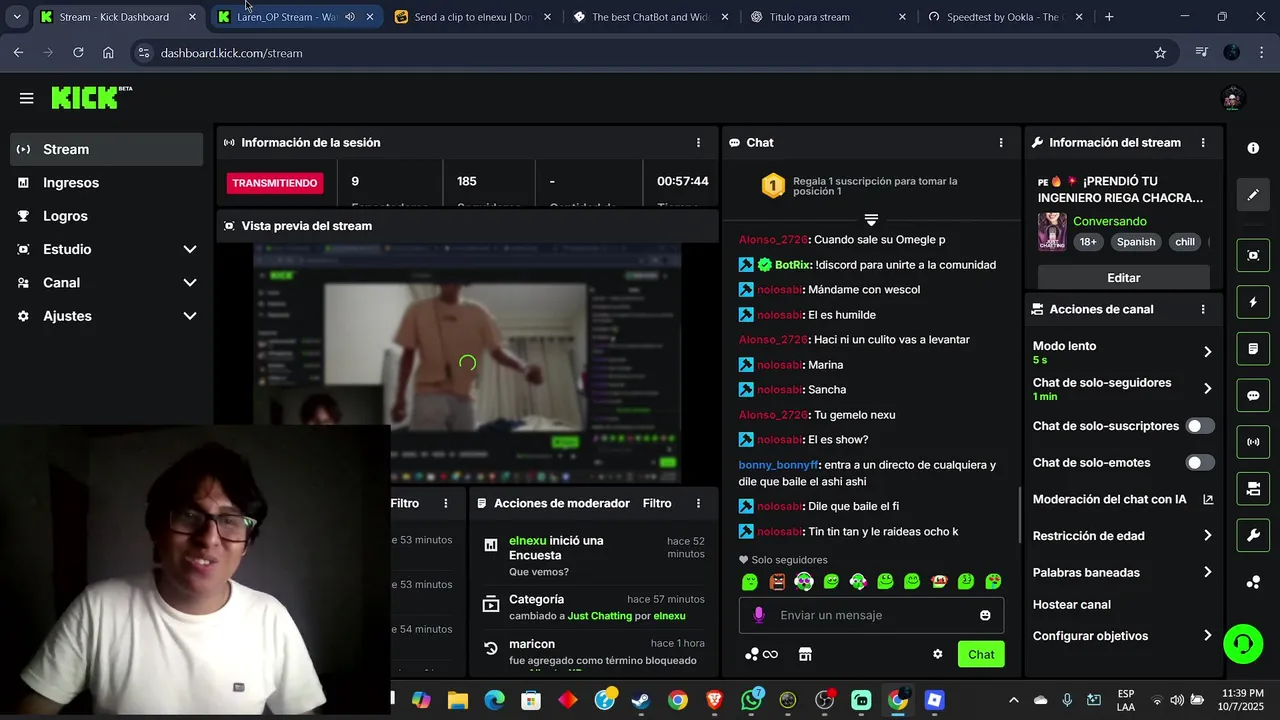Image resolution: width=1280 pixels, height=720 pixels.
Task: Mute the Laren_OP Stream tab audio
Action: (x=350, y=17)
